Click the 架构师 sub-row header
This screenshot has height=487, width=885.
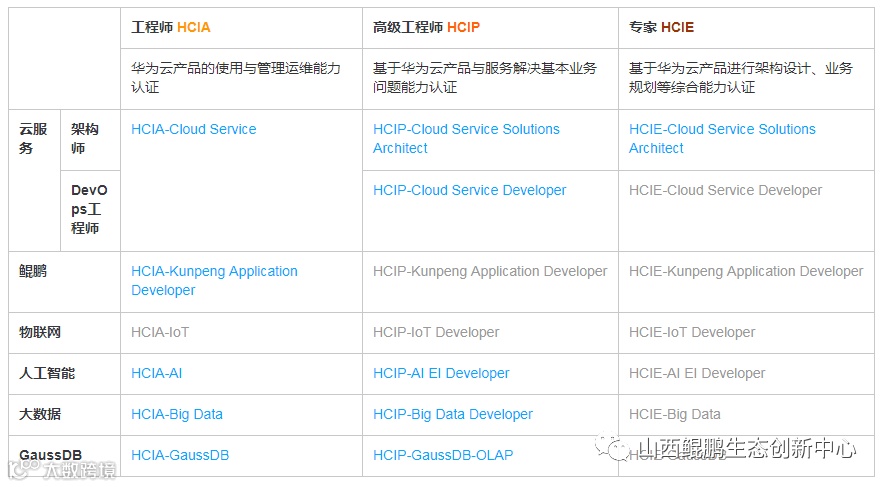[85, 139]
